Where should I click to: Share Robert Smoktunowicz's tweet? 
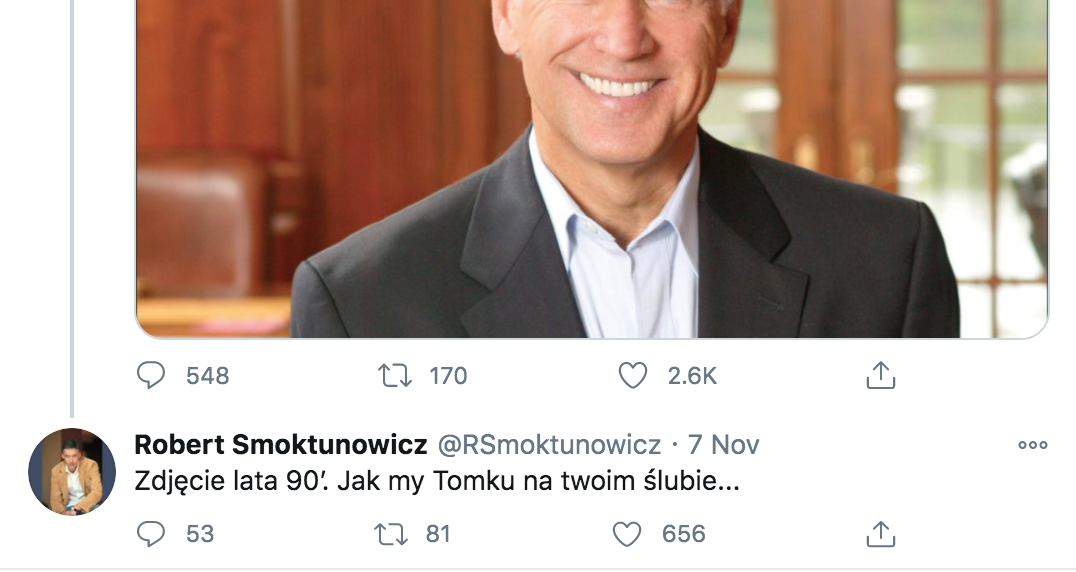tap(881, 534)
